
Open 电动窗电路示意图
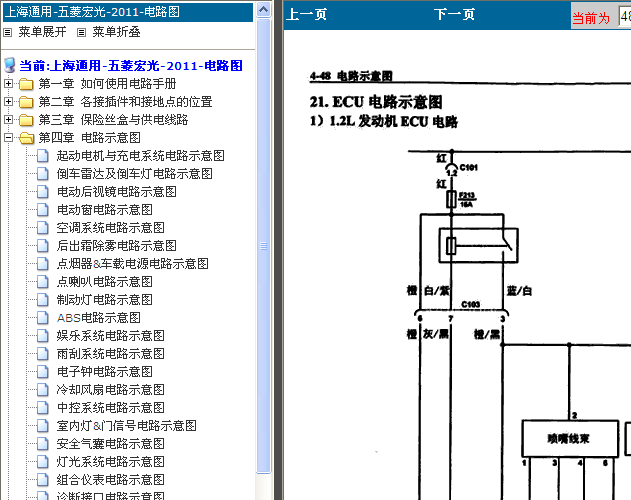[104, 210]
